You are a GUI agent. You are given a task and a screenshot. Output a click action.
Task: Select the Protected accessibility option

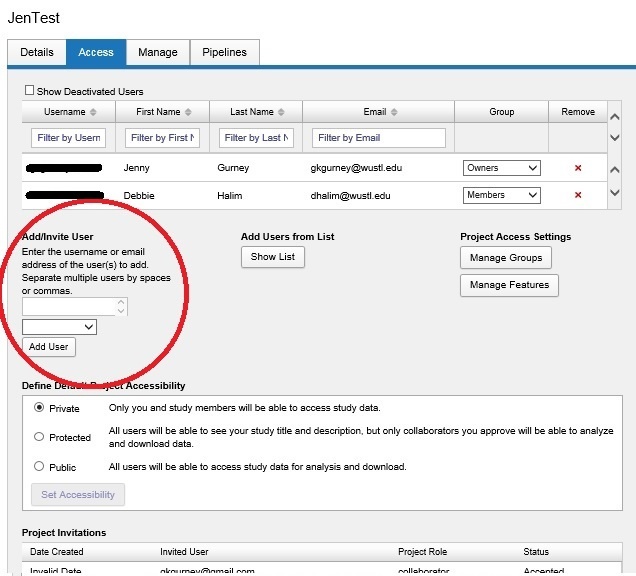point(39,437)
